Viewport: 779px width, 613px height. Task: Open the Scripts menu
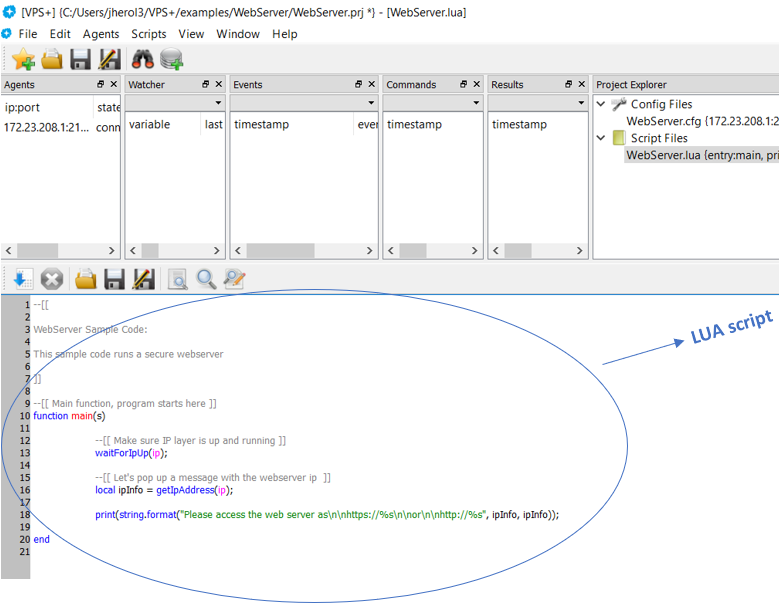(149, 34)
